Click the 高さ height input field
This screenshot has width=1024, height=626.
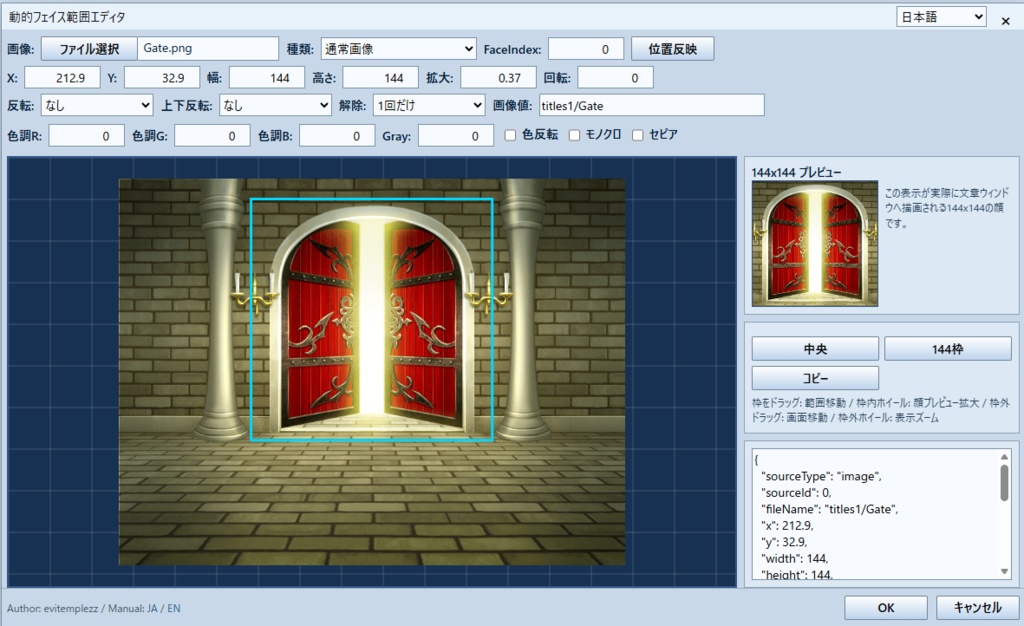coord(381,78)
